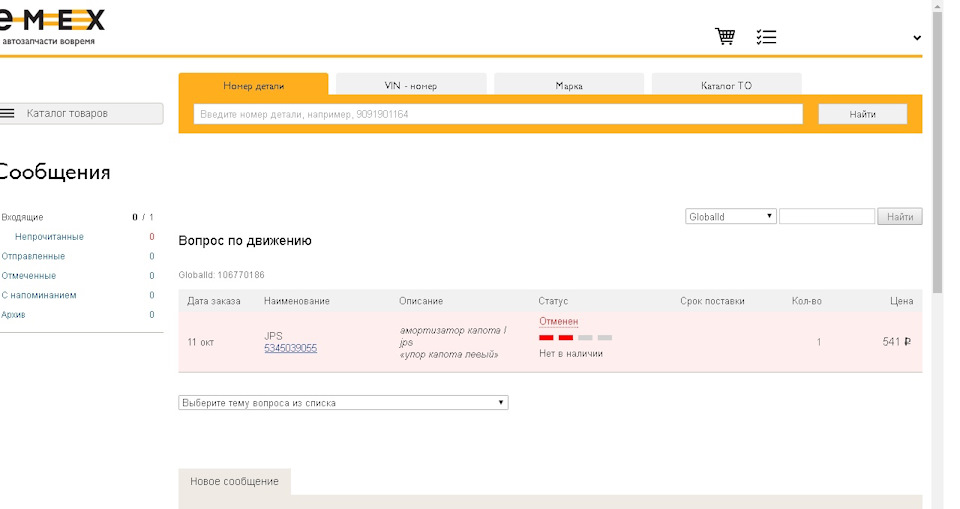
Task: Switch to the Марка tab
Action: pyautogui.click(x=569, y=86)
